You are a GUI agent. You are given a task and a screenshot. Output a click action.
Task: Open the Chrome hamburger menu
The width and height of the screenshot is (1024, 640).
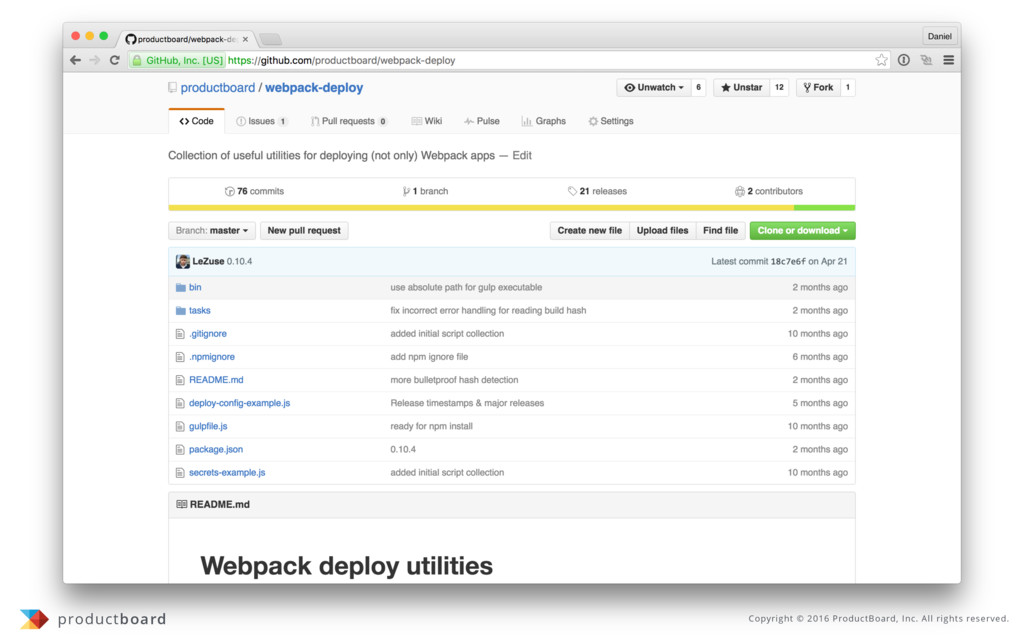pos(949,60)
